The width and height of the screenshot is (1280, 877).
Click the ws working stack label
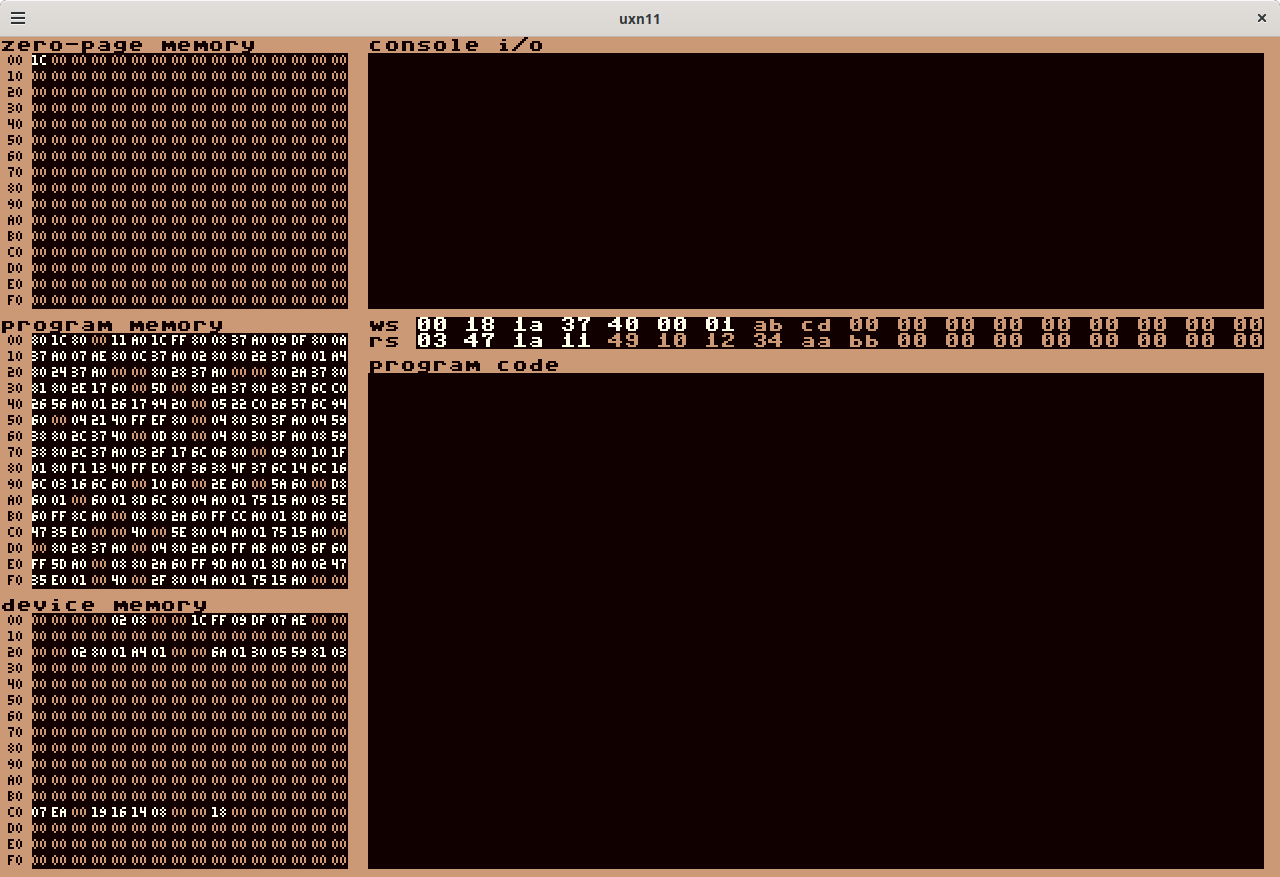(384, 325)
